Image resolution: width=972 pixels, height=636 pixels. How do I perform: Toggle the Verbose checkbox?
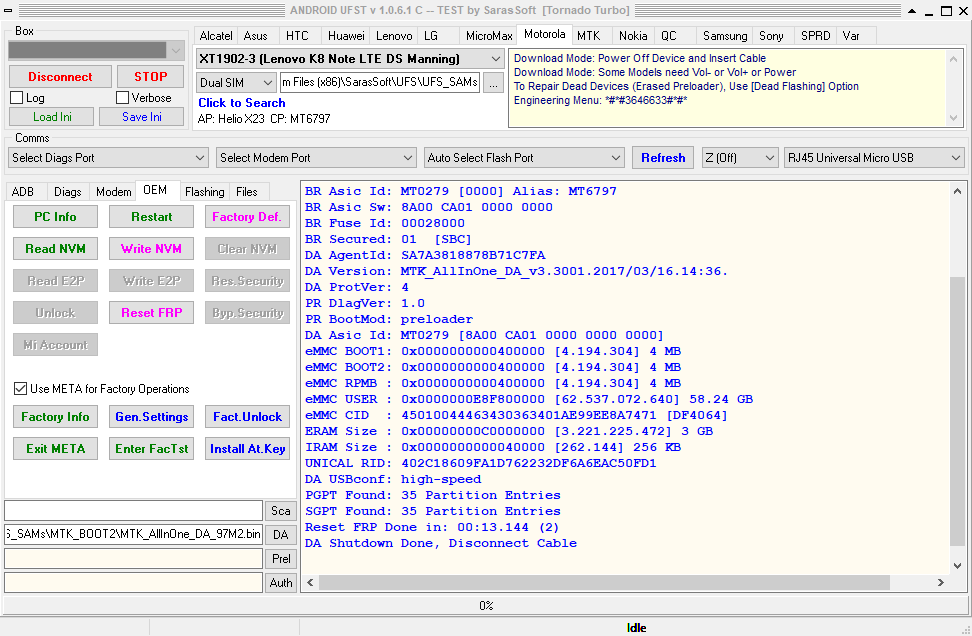pyautogui.click(x=123, y=98)
